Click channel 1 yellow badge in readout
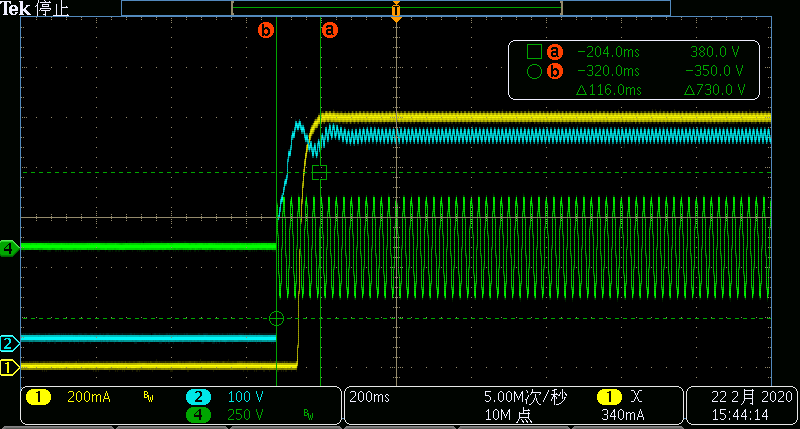 38,397
